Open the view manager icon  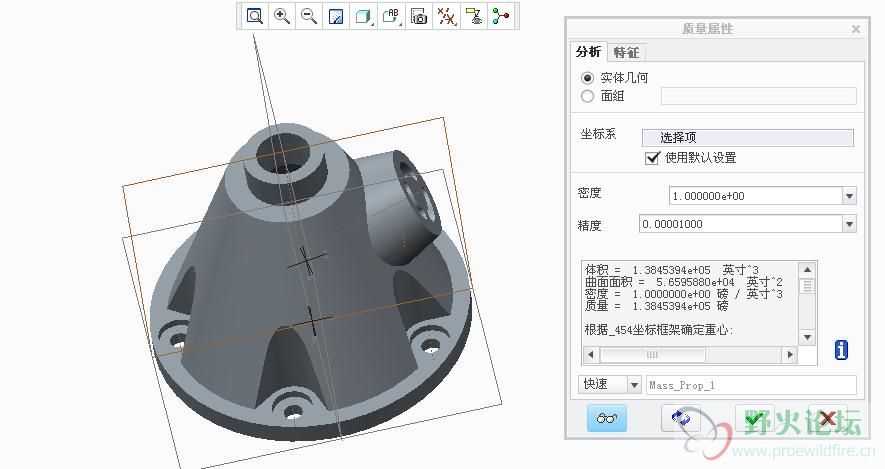[x=418, y=16]
